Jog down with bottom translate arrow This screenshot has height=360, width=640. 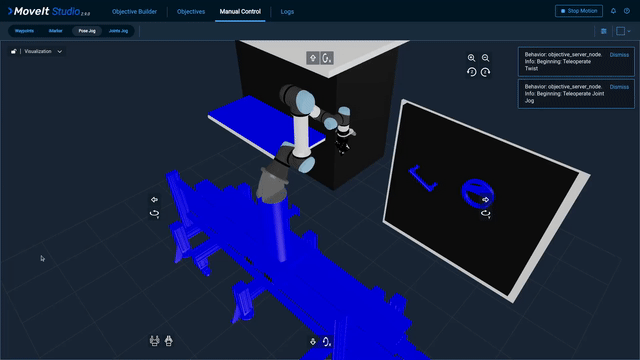click(x=313, y=342)
